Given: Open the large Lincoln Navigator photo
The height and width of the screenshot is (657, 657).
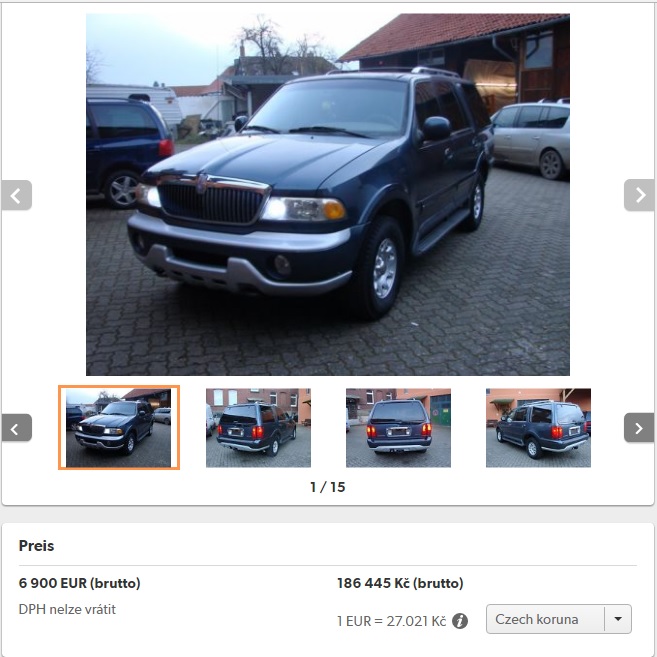Looking at the screenshot, I should [328, 194].
